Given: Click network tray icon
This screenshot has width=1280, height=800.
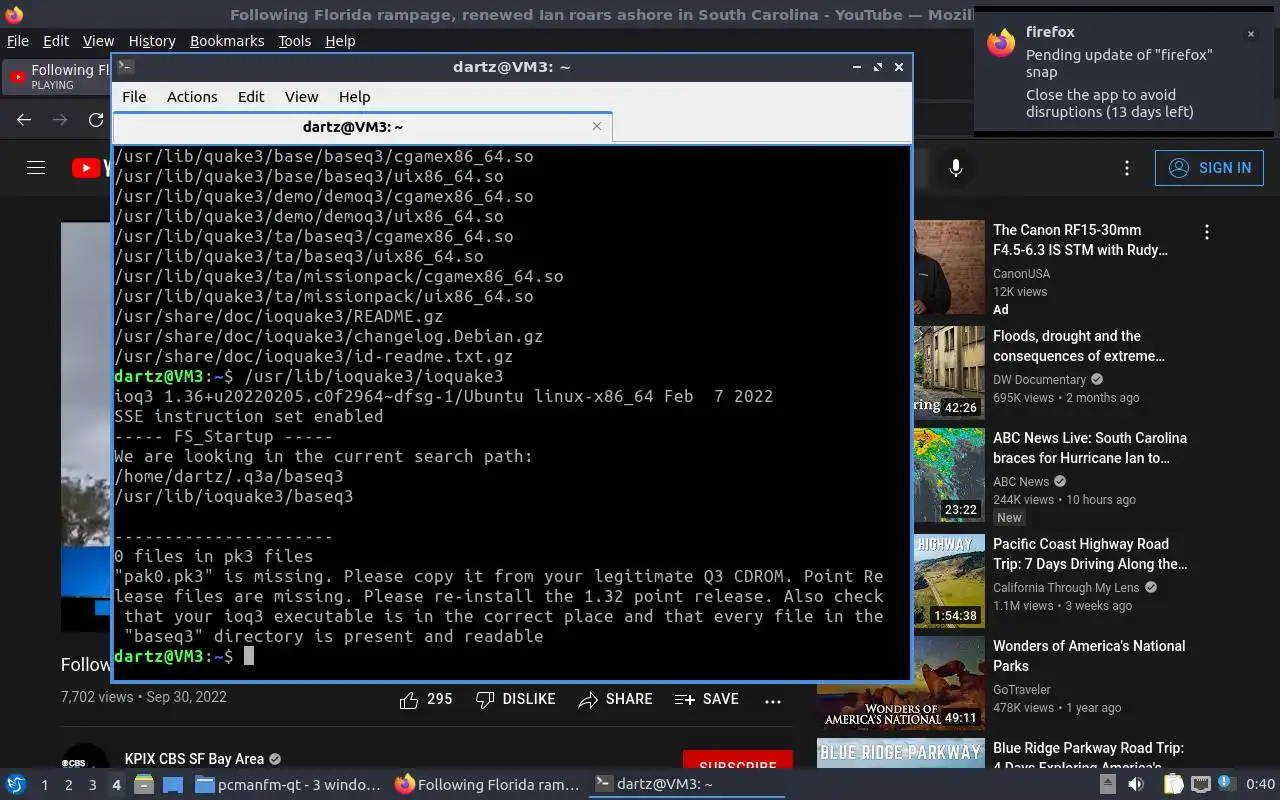Looking at the screenshot, I should [x=1201, y=785].
